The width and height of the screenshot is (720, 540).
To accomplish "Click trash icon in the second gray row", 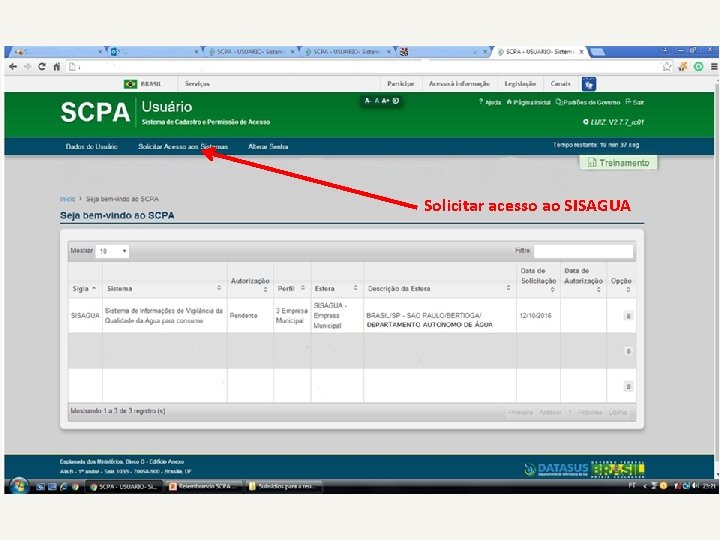I will pyautogui.click(x=628, y=351).
